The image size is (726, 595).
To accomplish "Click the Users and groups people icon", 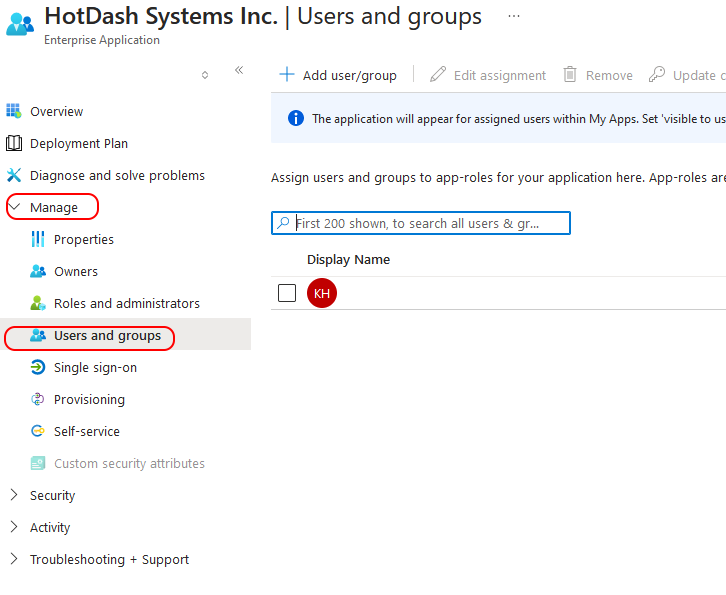I will click(x=38, y=335).
